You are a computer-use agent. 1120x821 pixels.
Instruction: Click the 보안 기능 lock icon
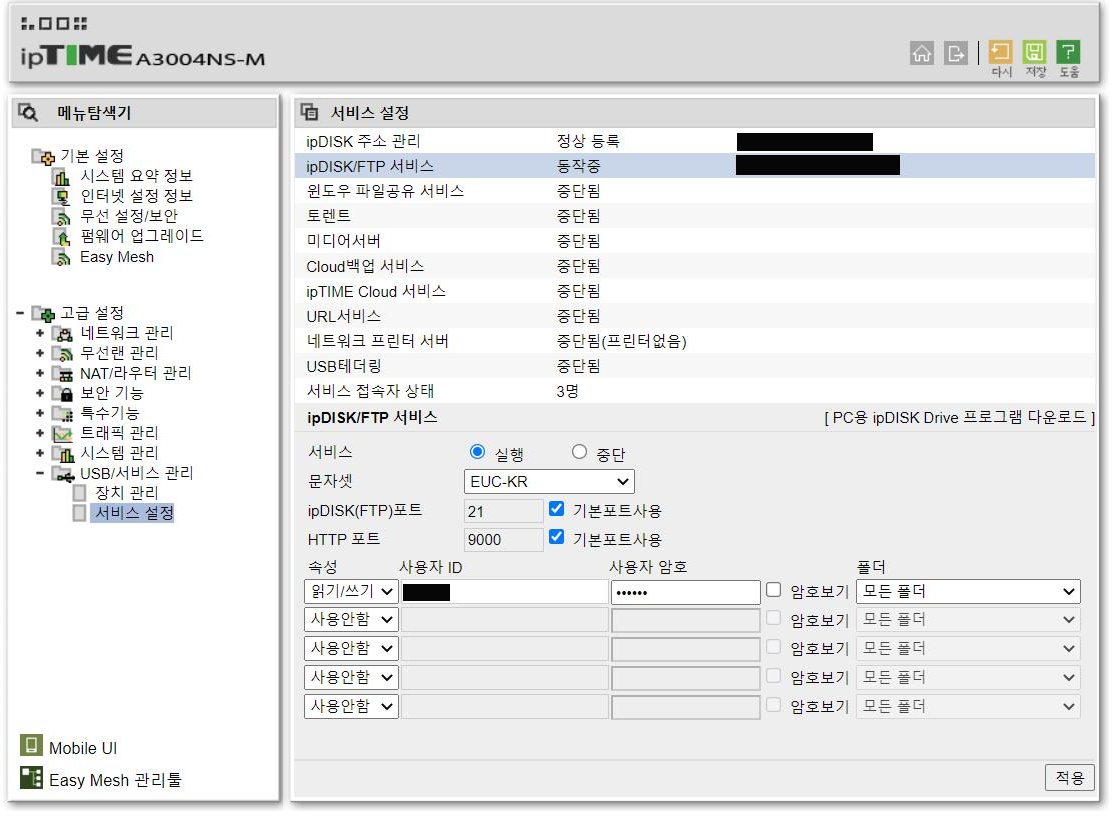point(63,394)
